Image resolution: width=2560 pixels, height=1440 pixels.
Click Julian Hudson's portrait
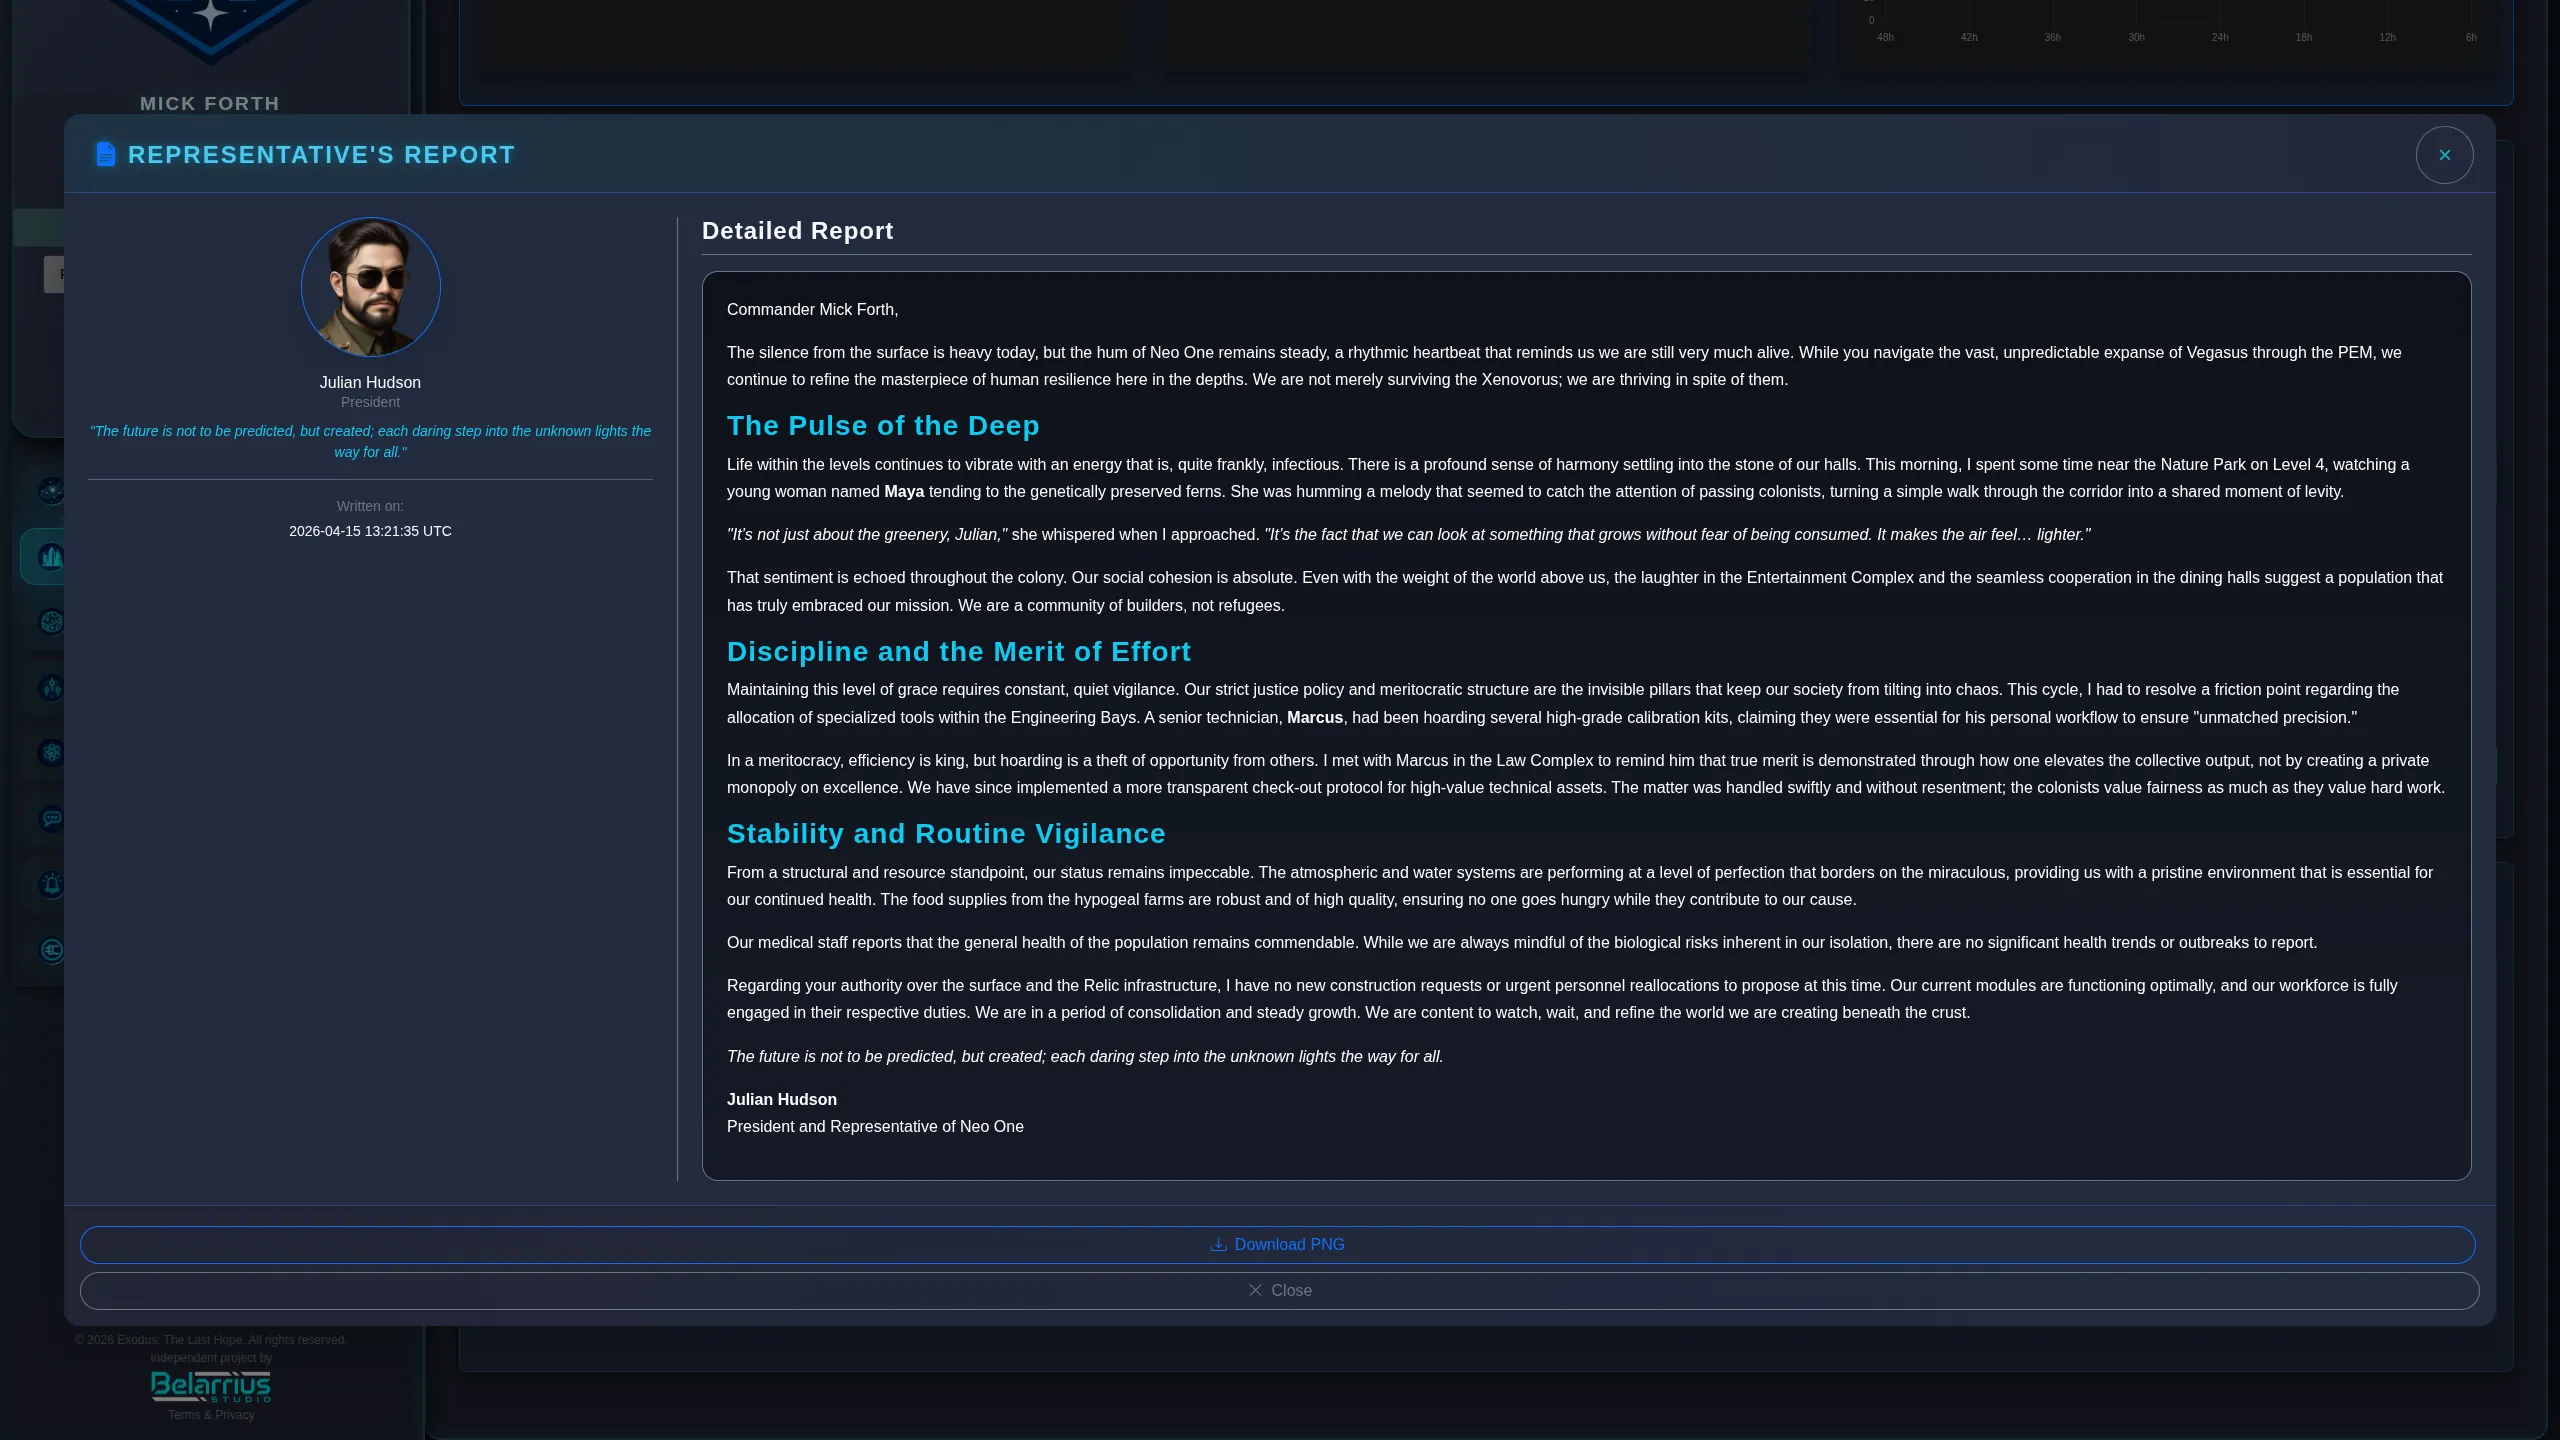[369, 287]
